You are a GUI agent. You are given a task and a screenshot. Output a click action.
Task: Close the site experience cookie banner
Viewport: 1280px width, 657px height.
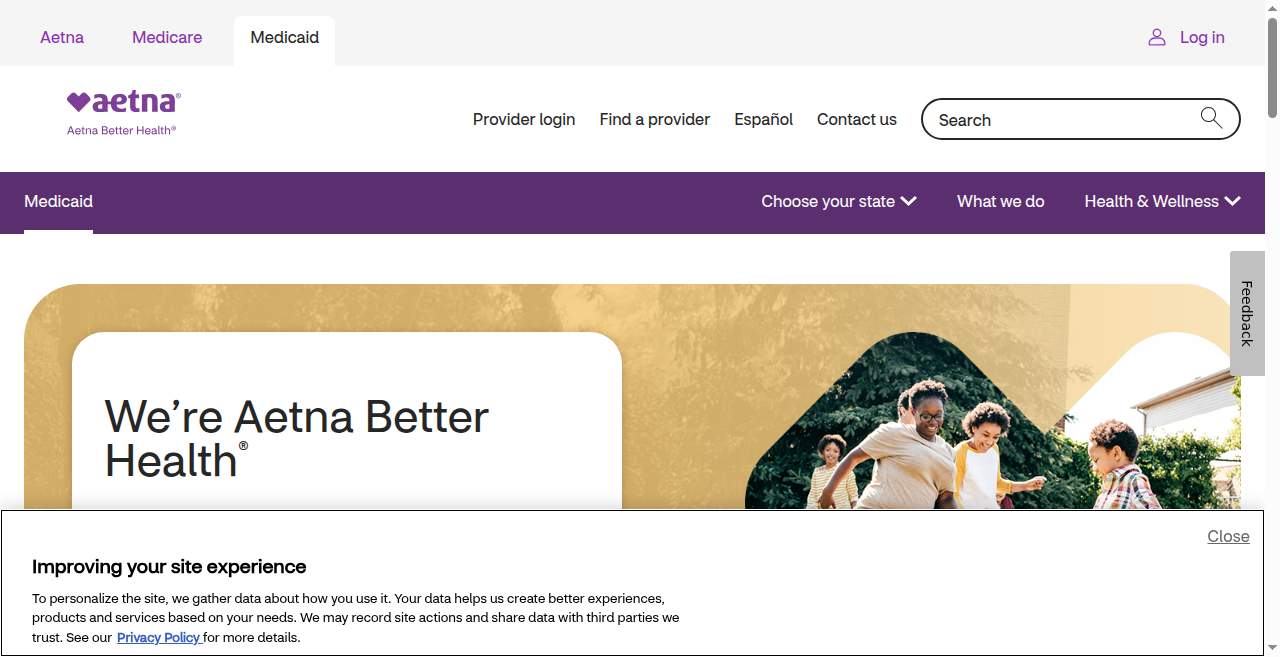[x=1228, y=536]
